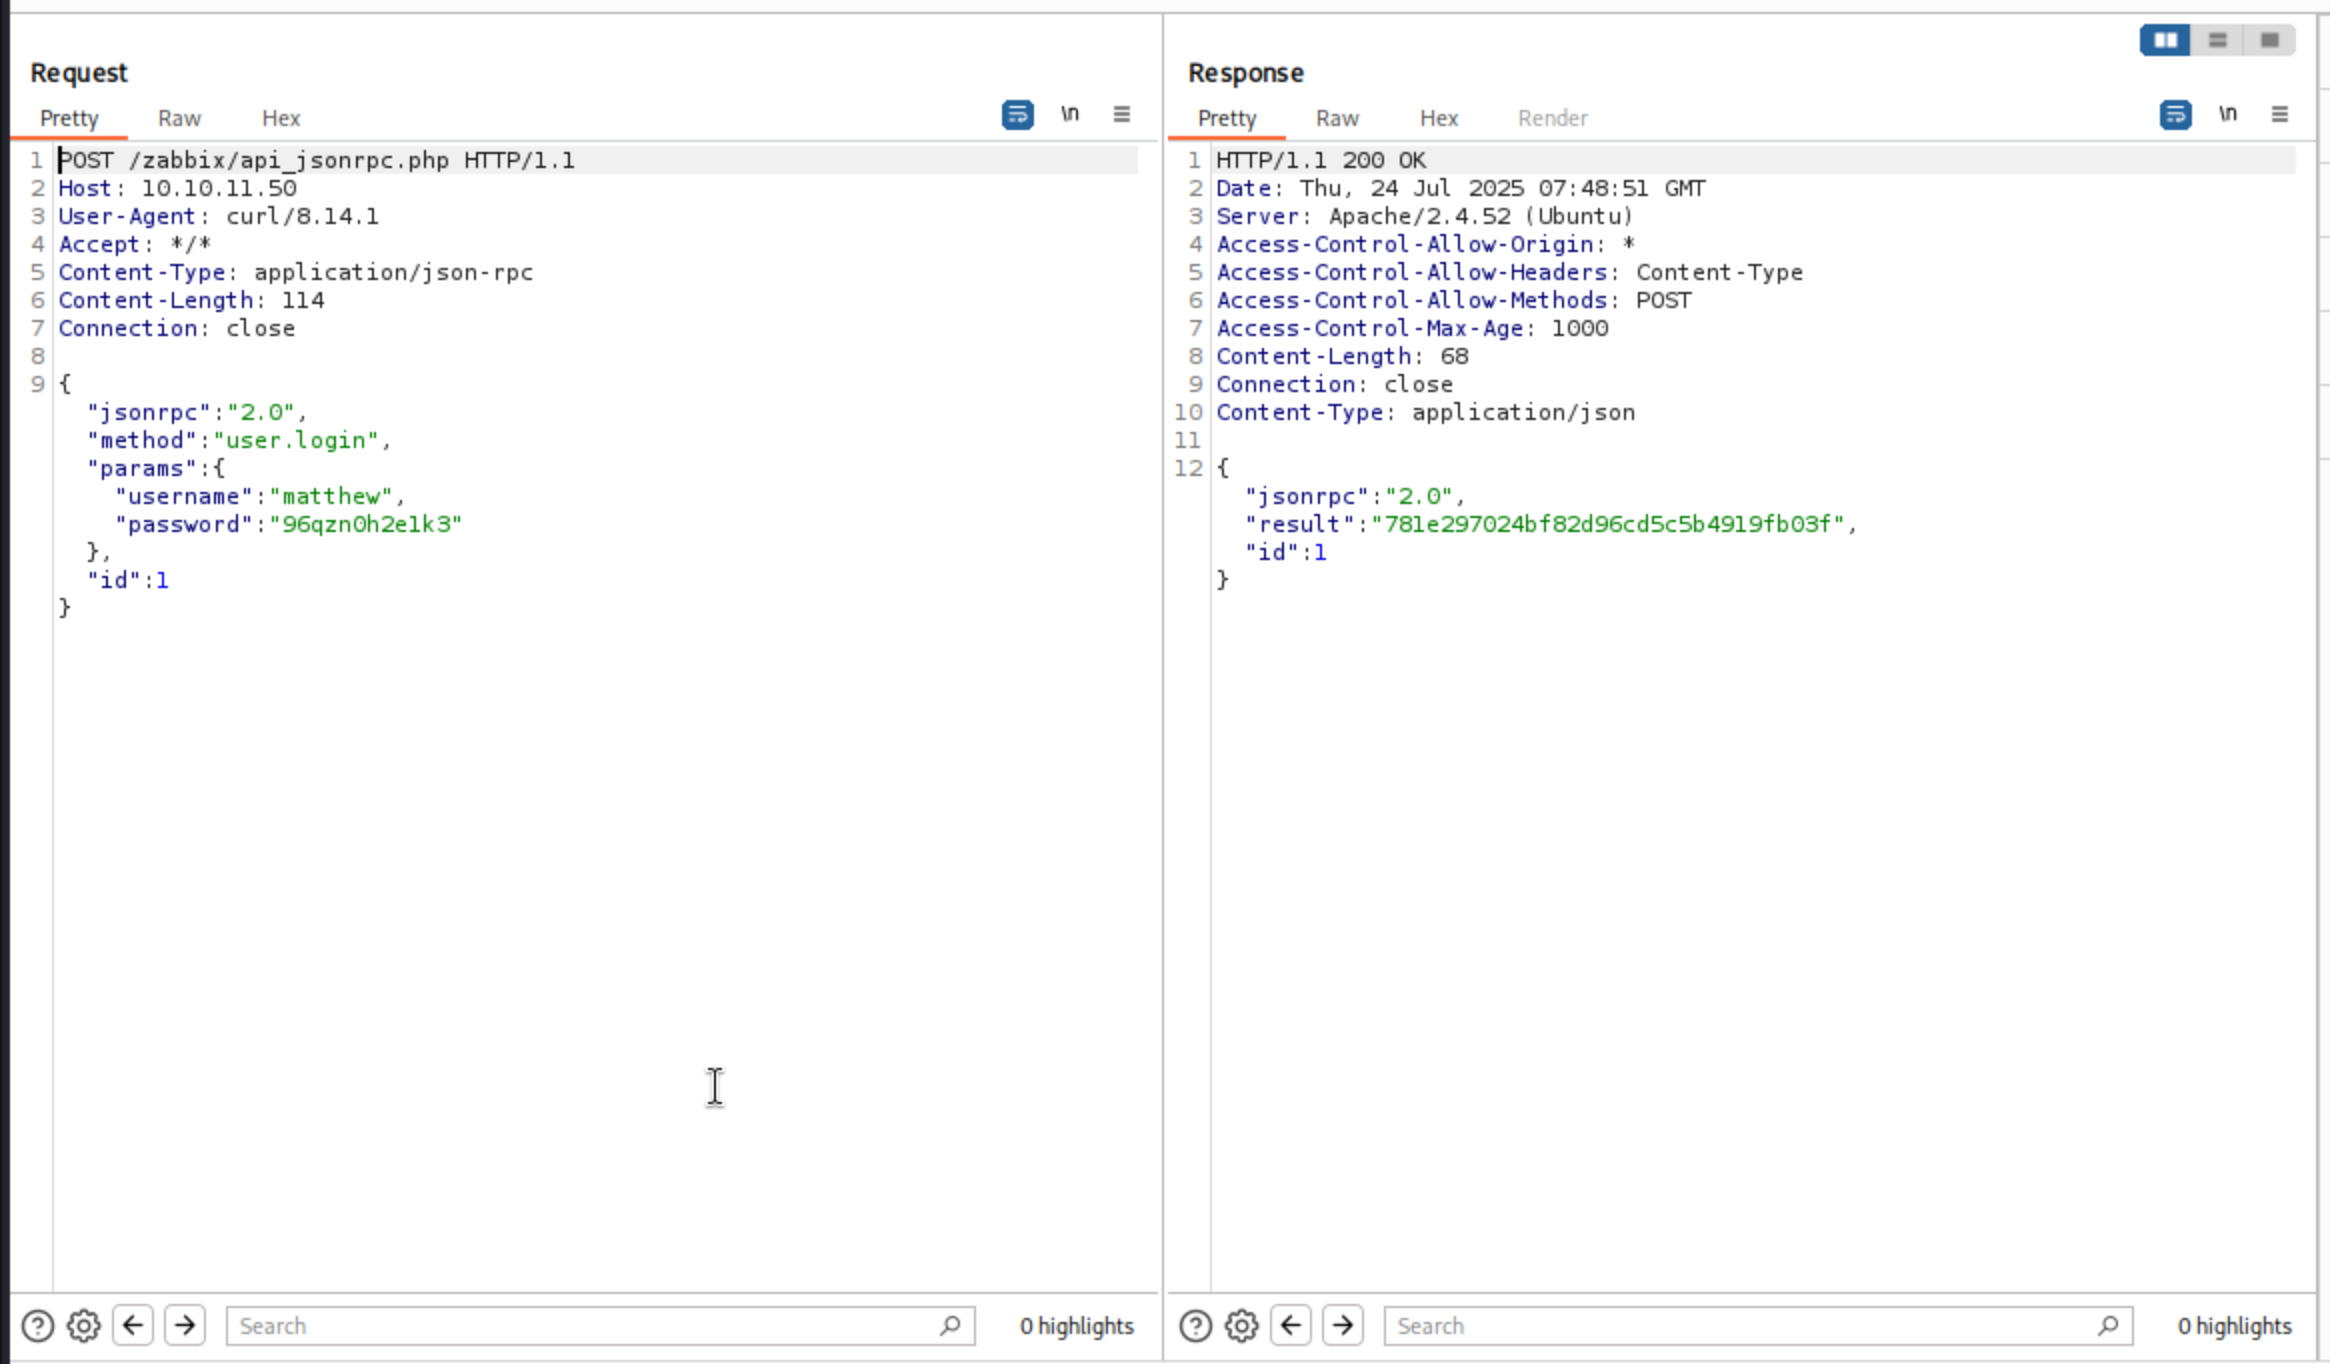Image resolution: width=2330 pixels, height=1364 pixels.
Task: Click the Request panel title
Action: [x=79, y=73]
